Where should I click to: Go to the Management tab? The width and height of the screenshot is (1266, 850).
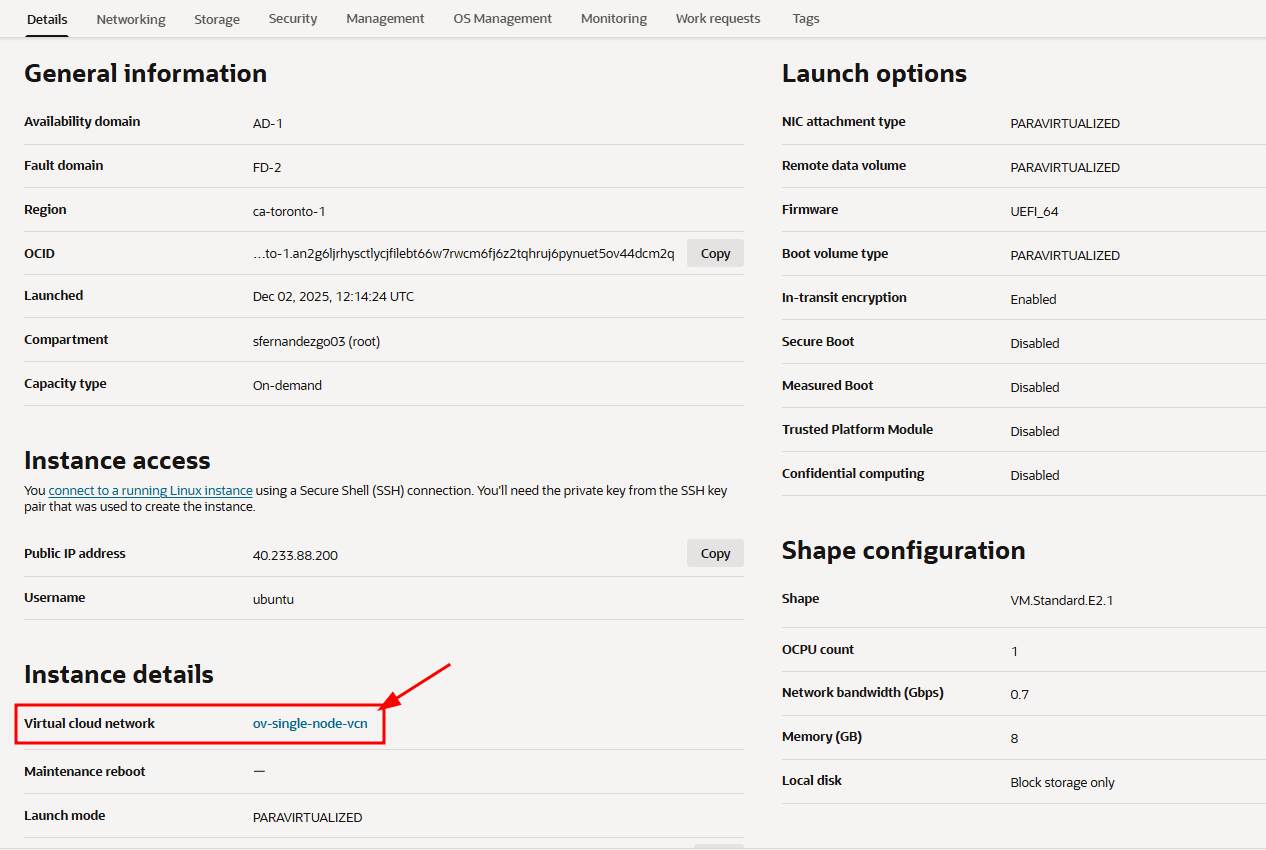[385, 19]
